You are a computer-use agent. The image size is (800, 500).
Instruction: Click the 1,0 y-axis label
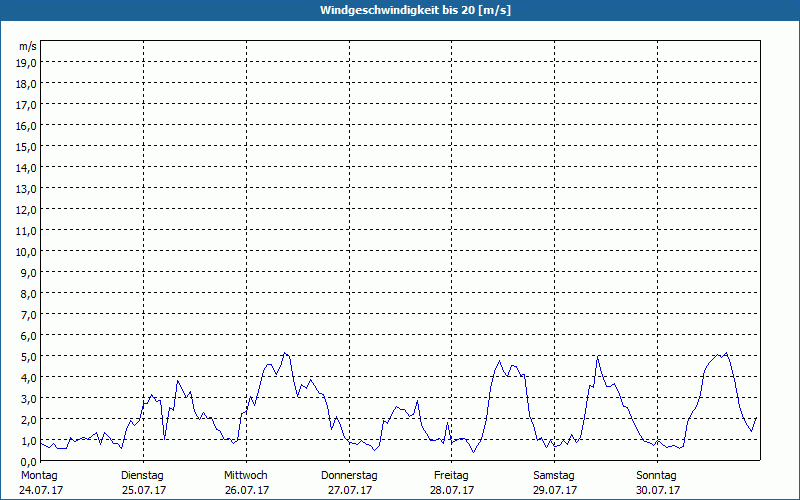29,441
